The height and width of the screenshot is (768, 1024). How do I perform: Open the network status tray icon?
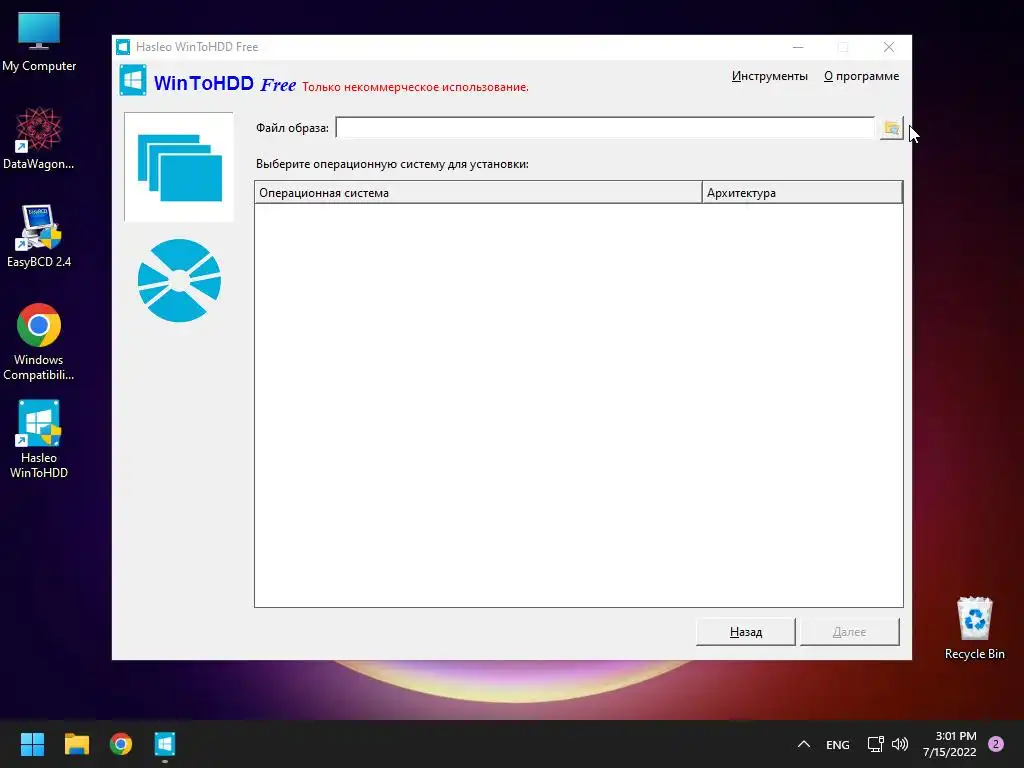point(876,744)
